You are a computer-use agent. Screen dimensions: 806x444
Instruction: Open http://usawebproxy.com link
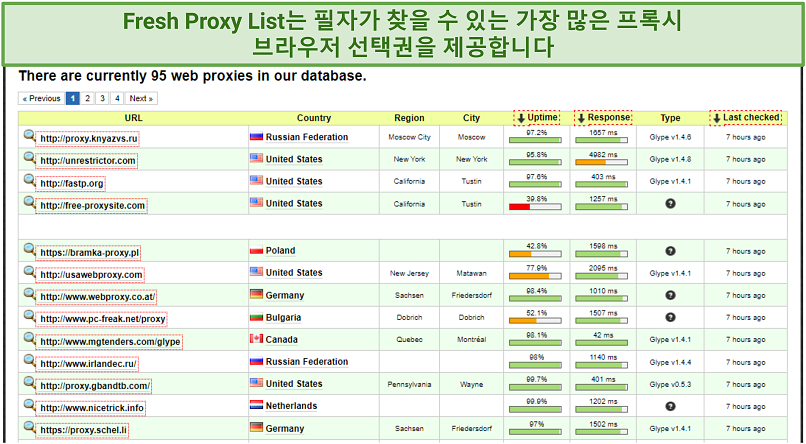pyautogui.click(x=91, y=275)
